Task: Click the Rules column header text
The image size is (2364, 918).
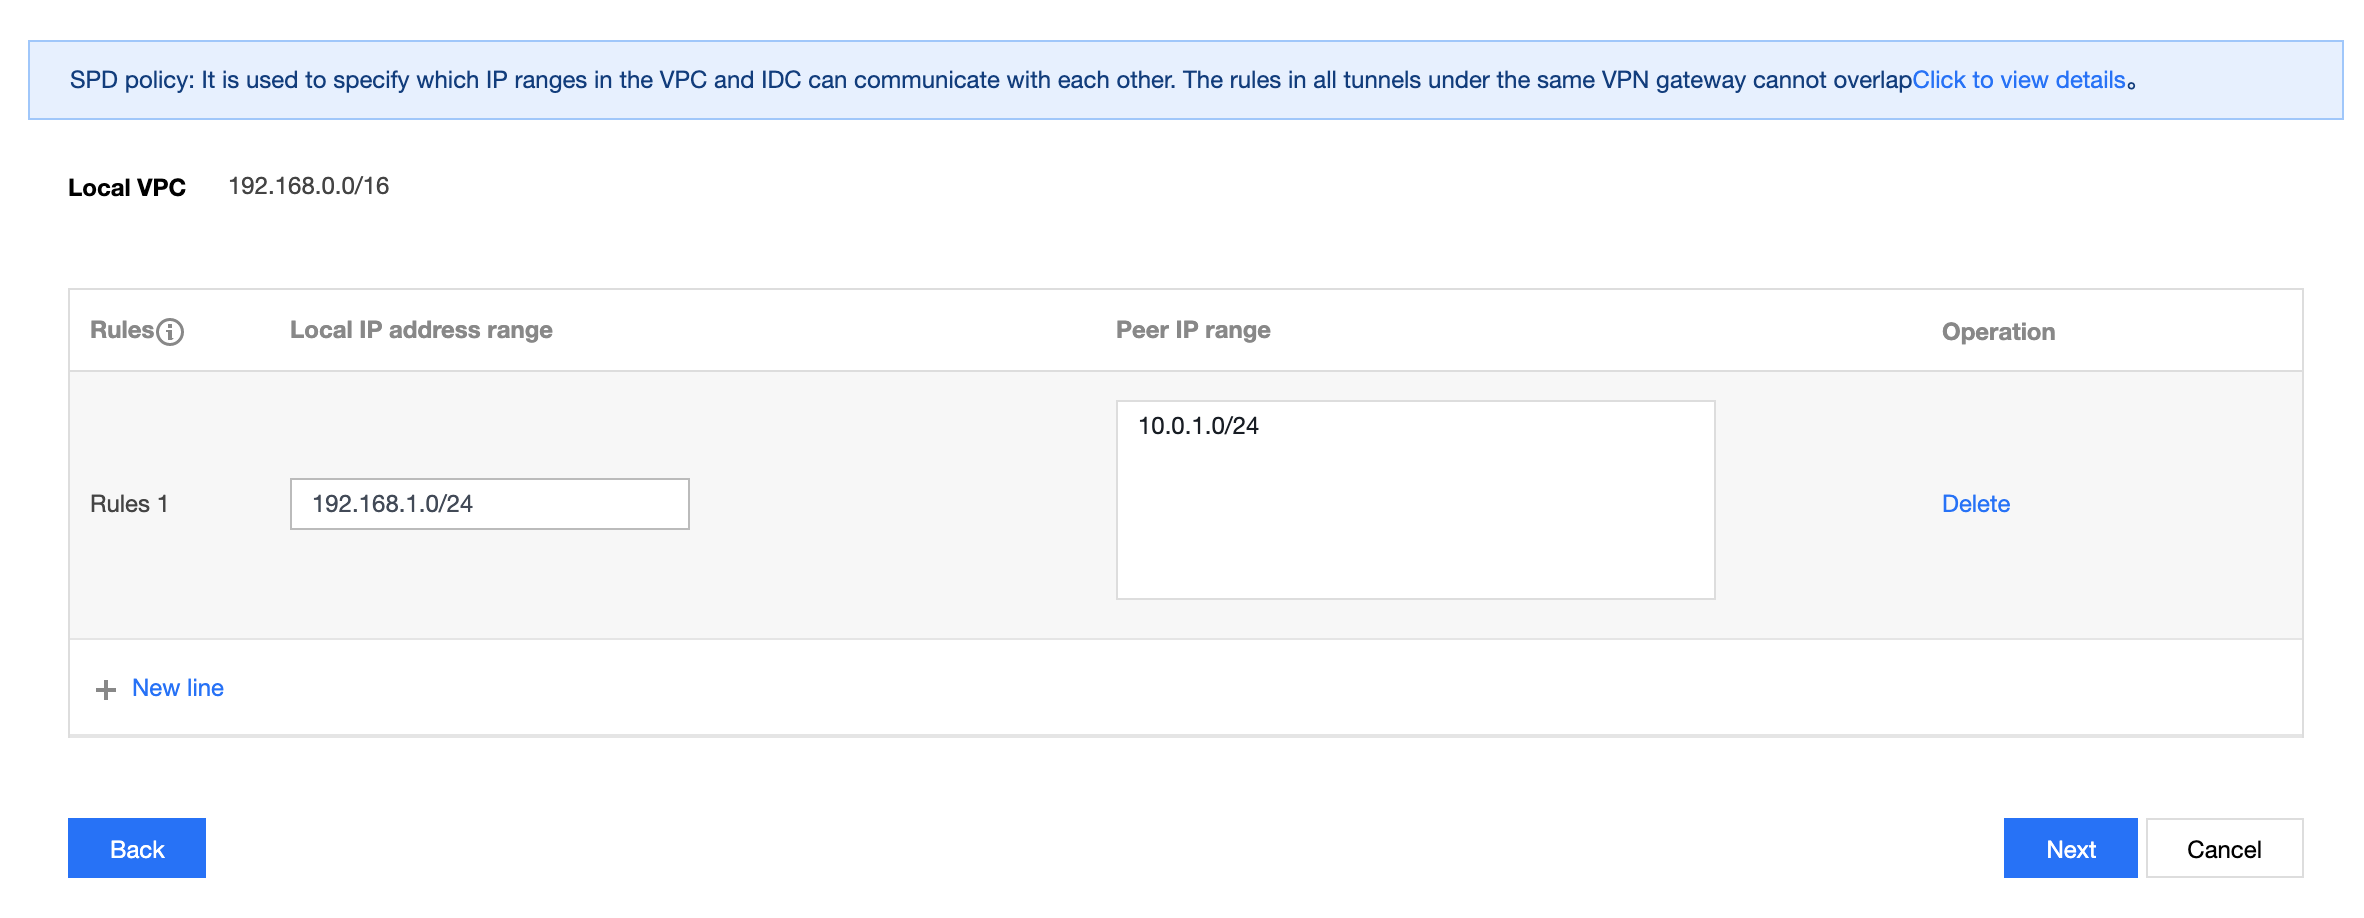Action: 122,330
